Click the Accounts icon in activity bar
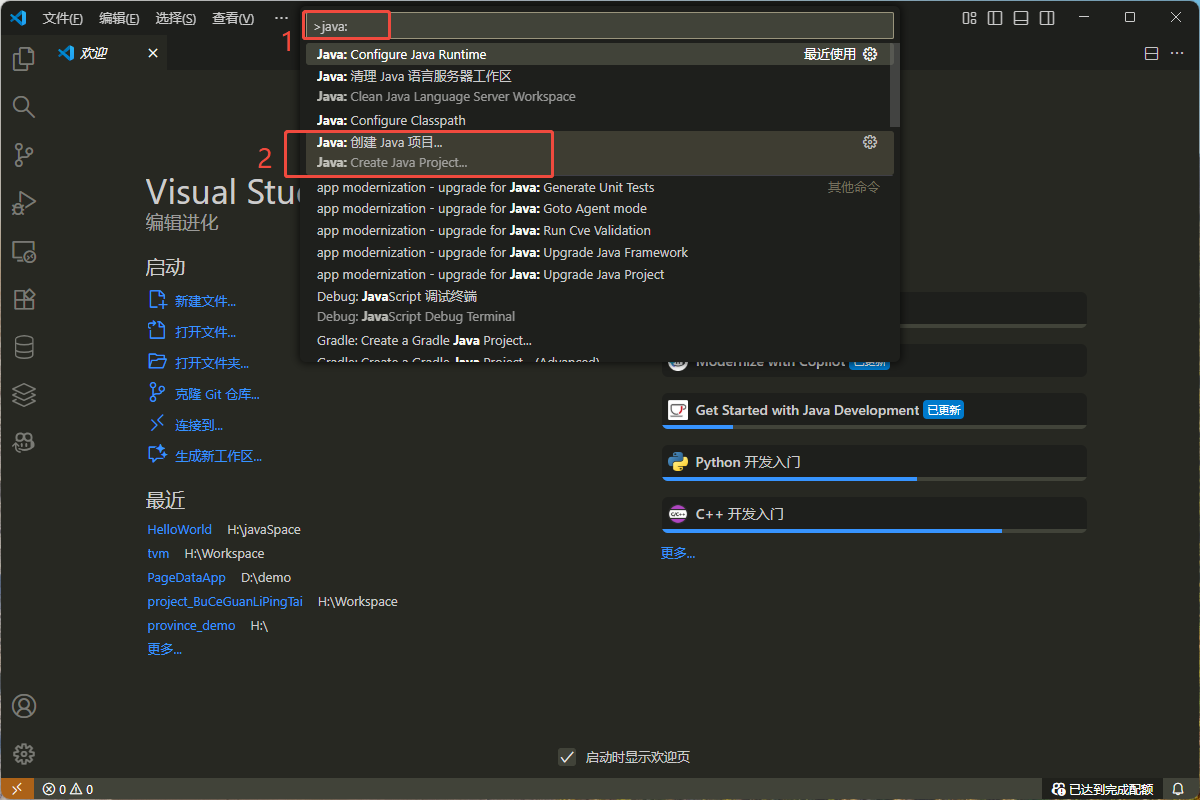1200x800 pixels. (23, 706)
